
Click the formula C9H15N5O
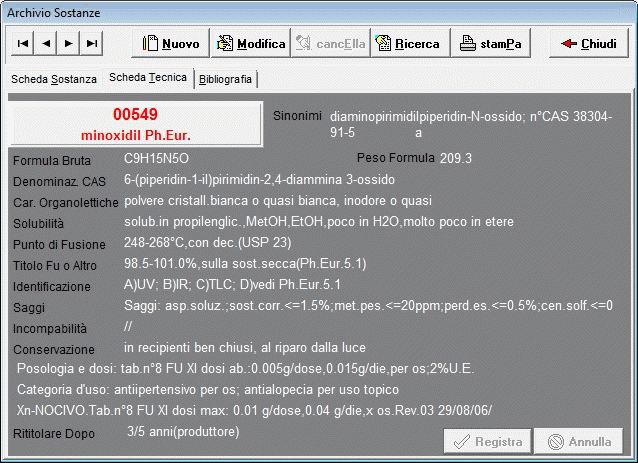pyautogui.click(x=156, y=158)
